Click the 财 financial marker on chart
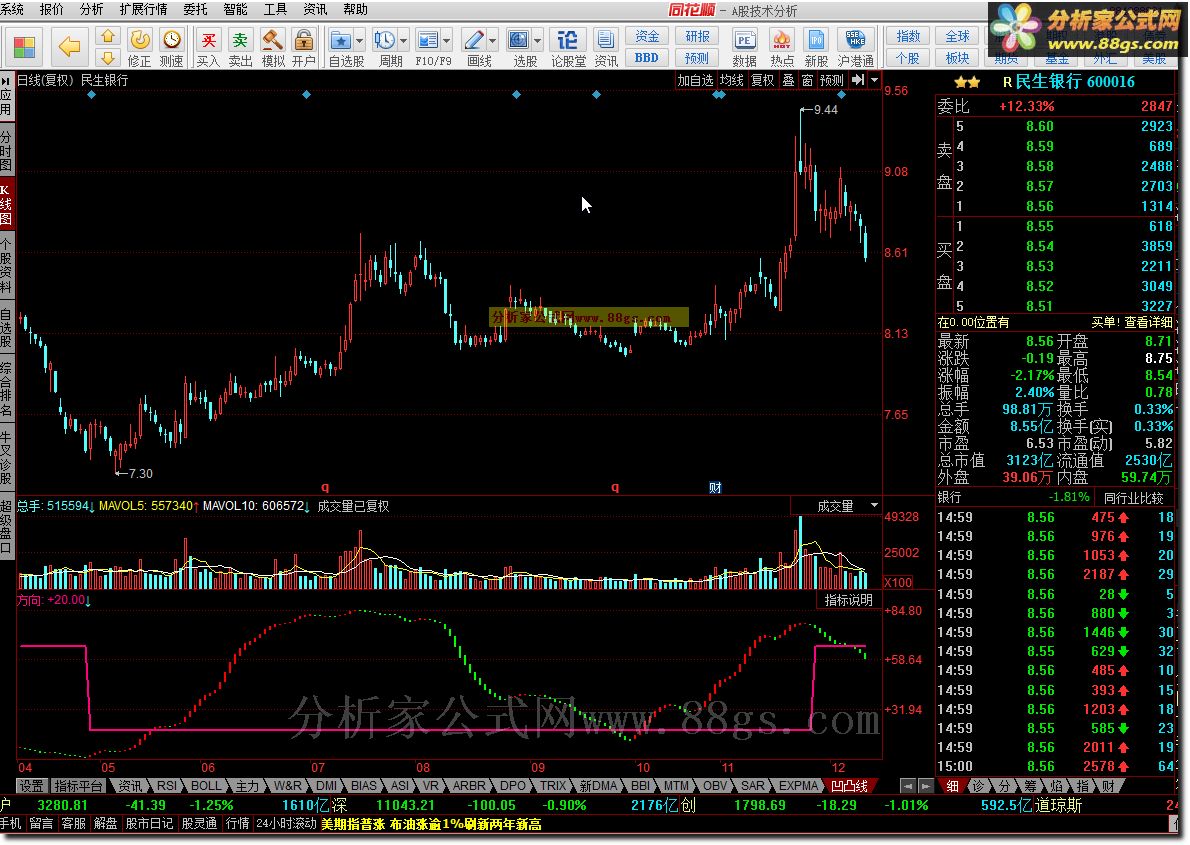This screenshot has width=1190, height=845. point(715,487)
